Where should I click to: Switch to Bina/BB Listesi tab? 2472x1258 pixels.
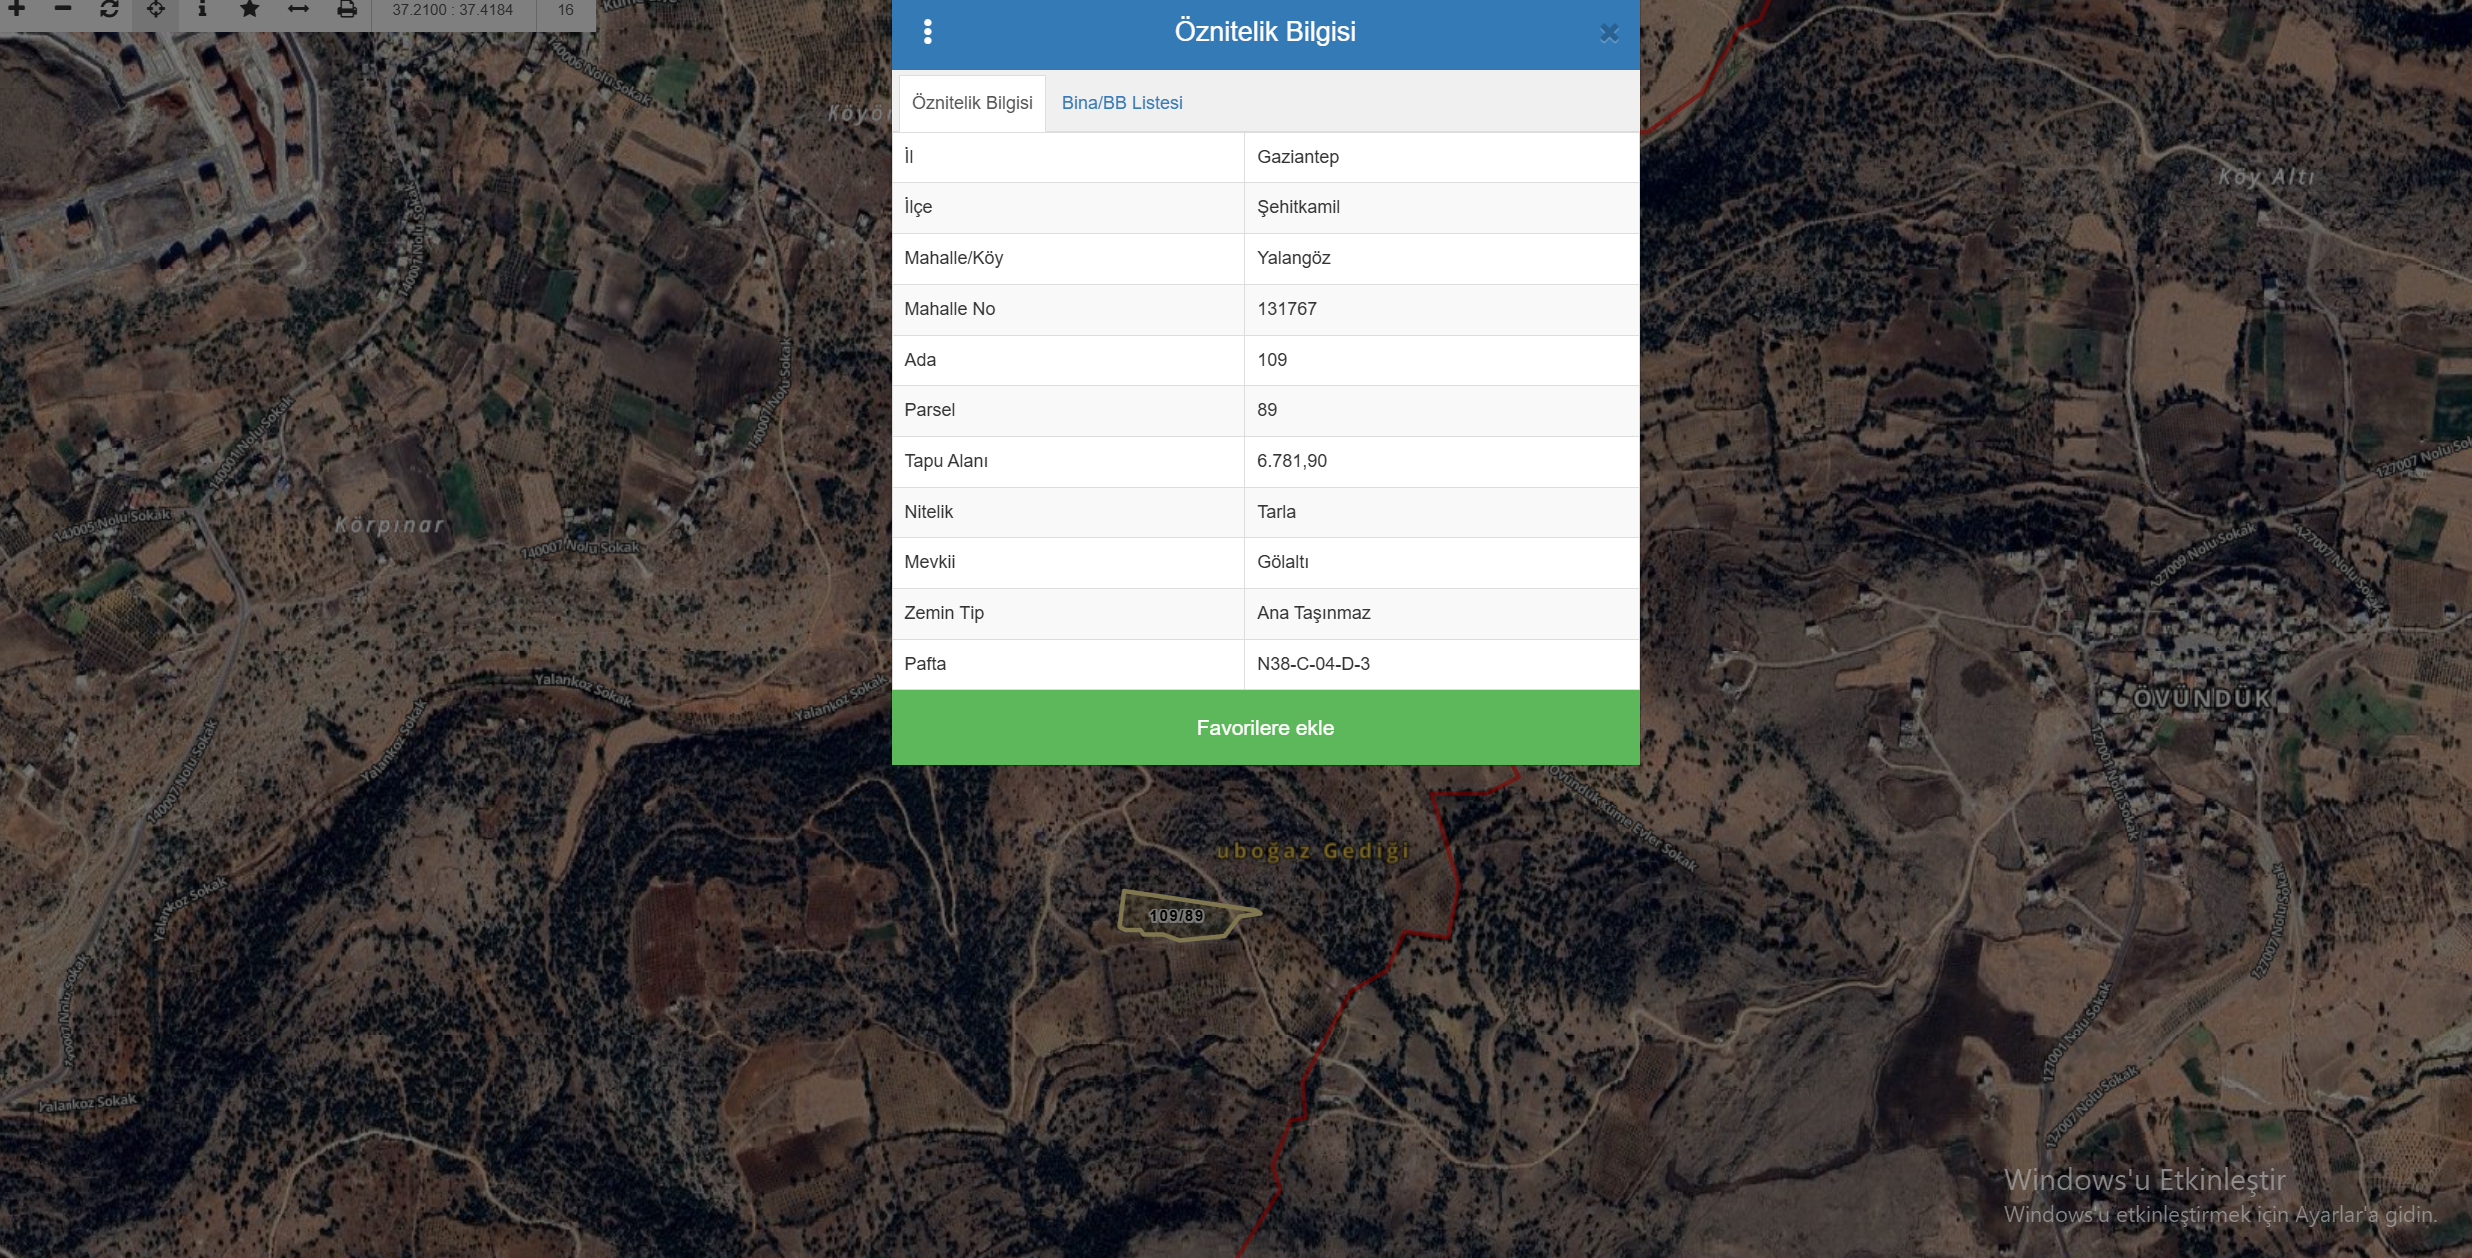[1121, 103]
